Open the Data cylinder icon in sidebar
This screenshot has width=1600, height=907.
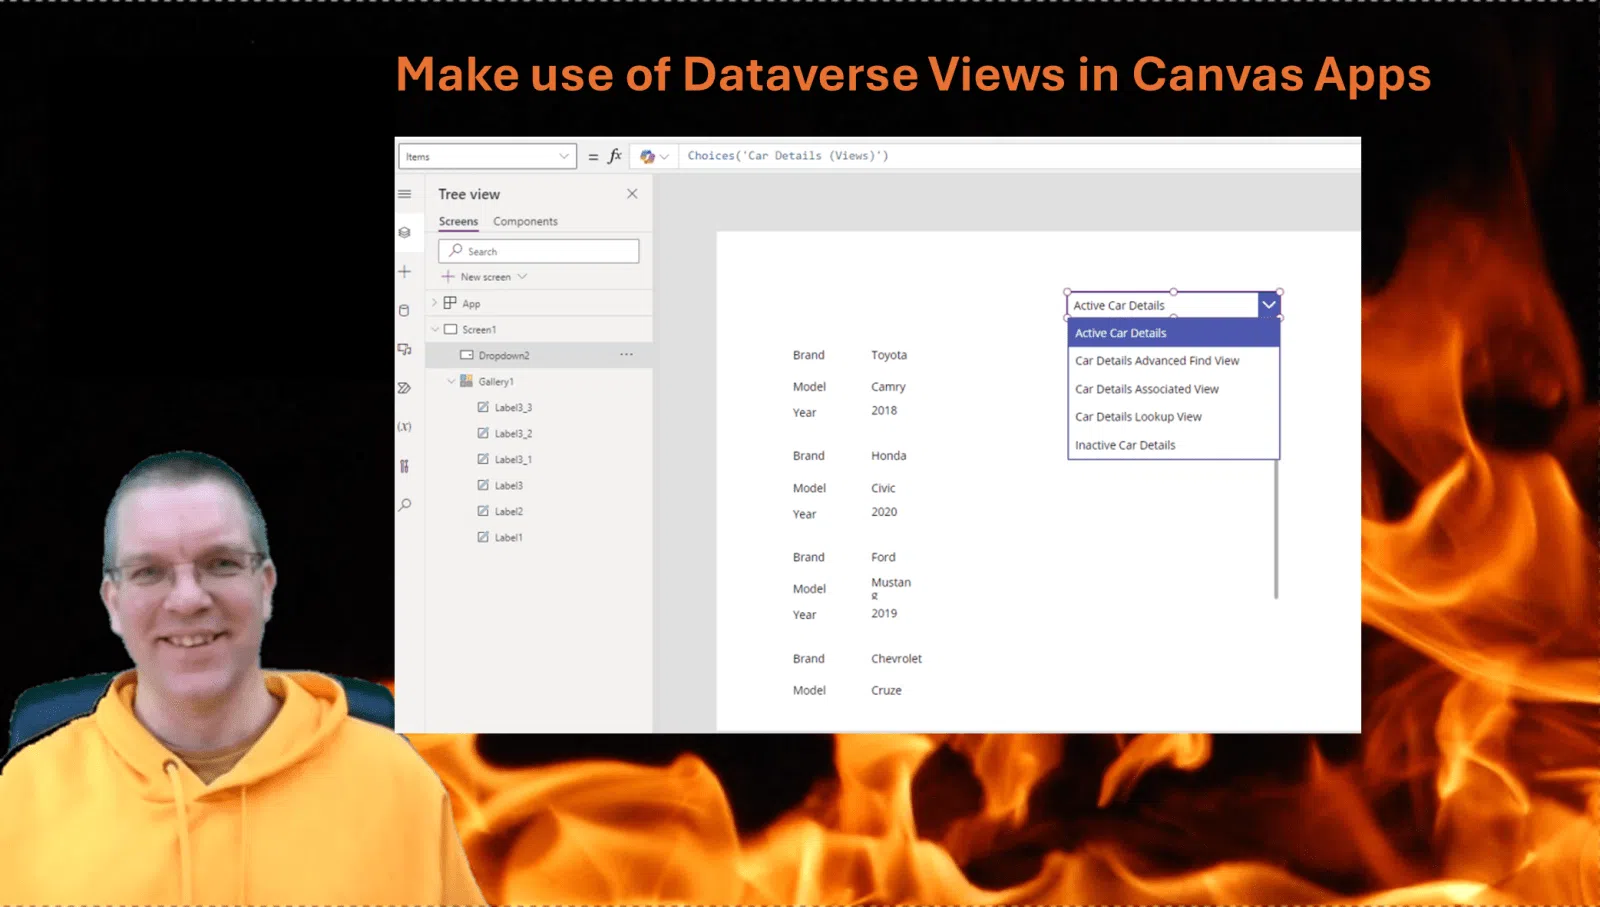coord(405,310)
